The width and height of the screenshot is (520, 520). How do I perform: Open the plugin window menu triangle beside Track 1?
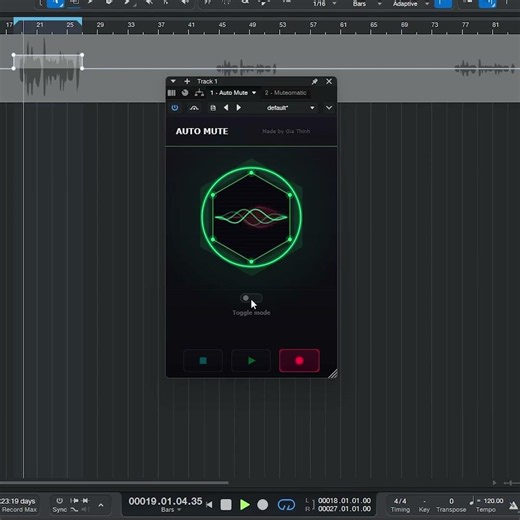[173, 81]
